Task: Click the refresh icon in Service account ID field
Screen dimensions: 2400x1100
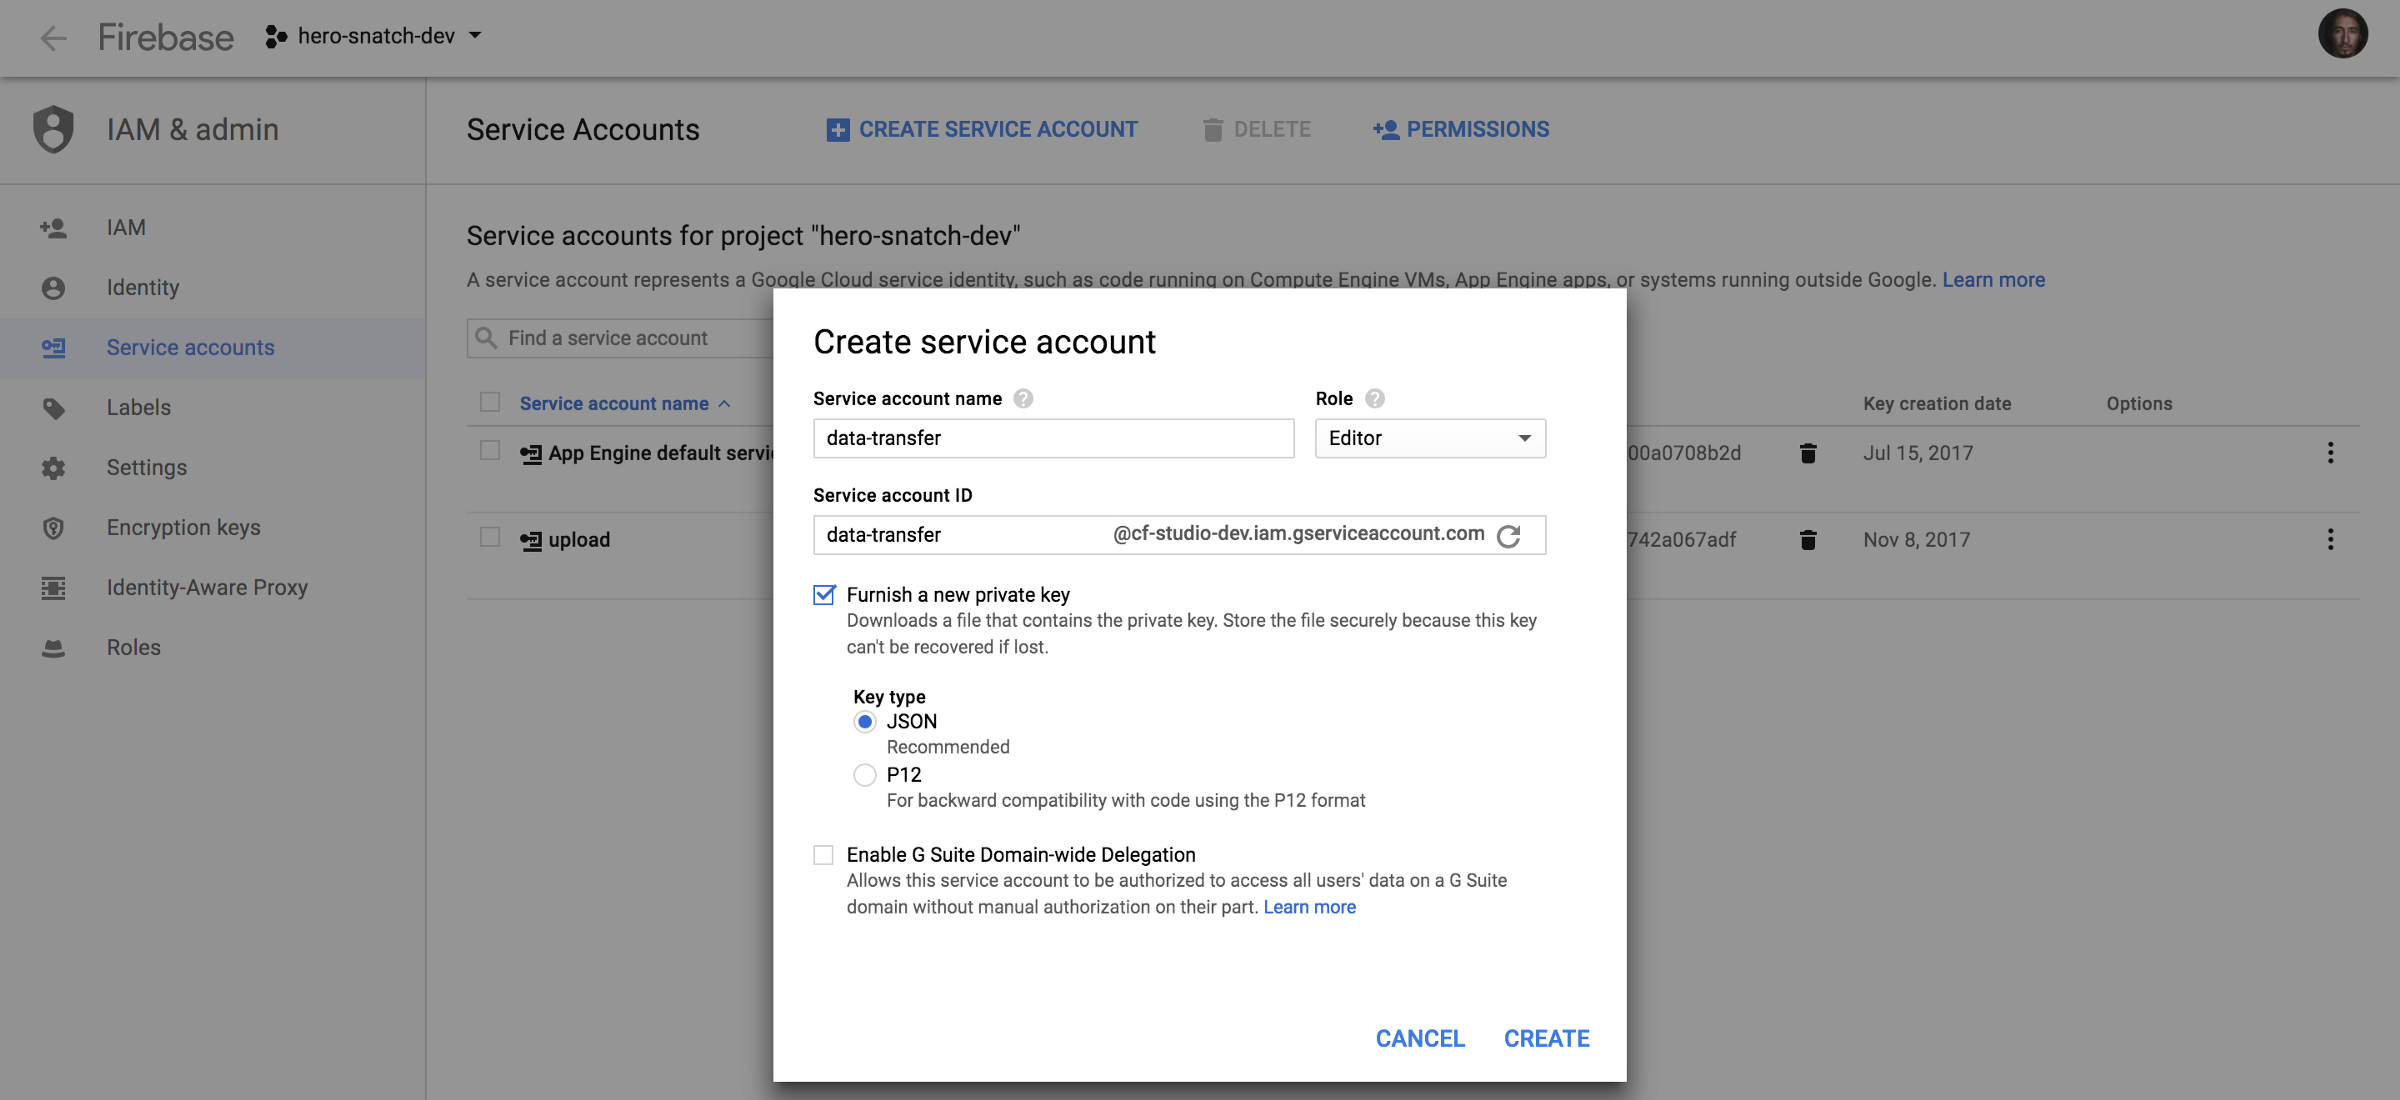Action: coord(1508,536)
